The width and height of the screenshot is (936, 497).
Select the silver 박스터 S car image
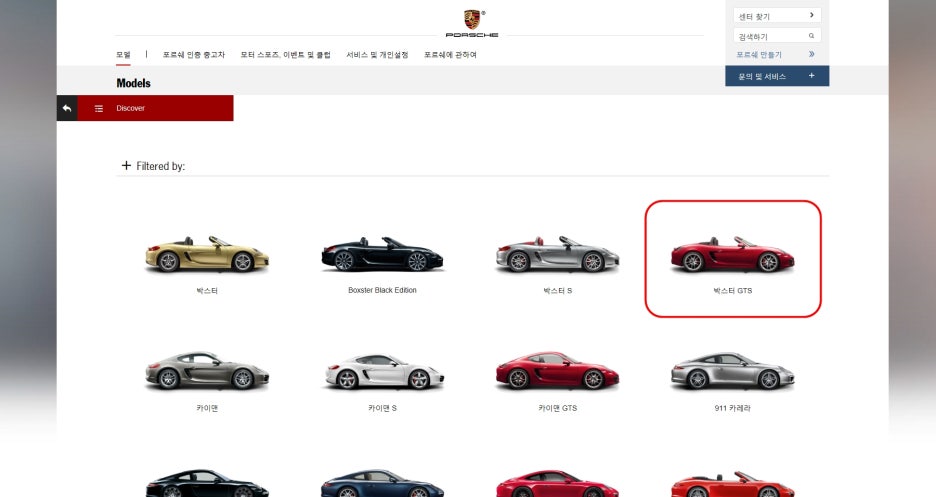[558, 255]
